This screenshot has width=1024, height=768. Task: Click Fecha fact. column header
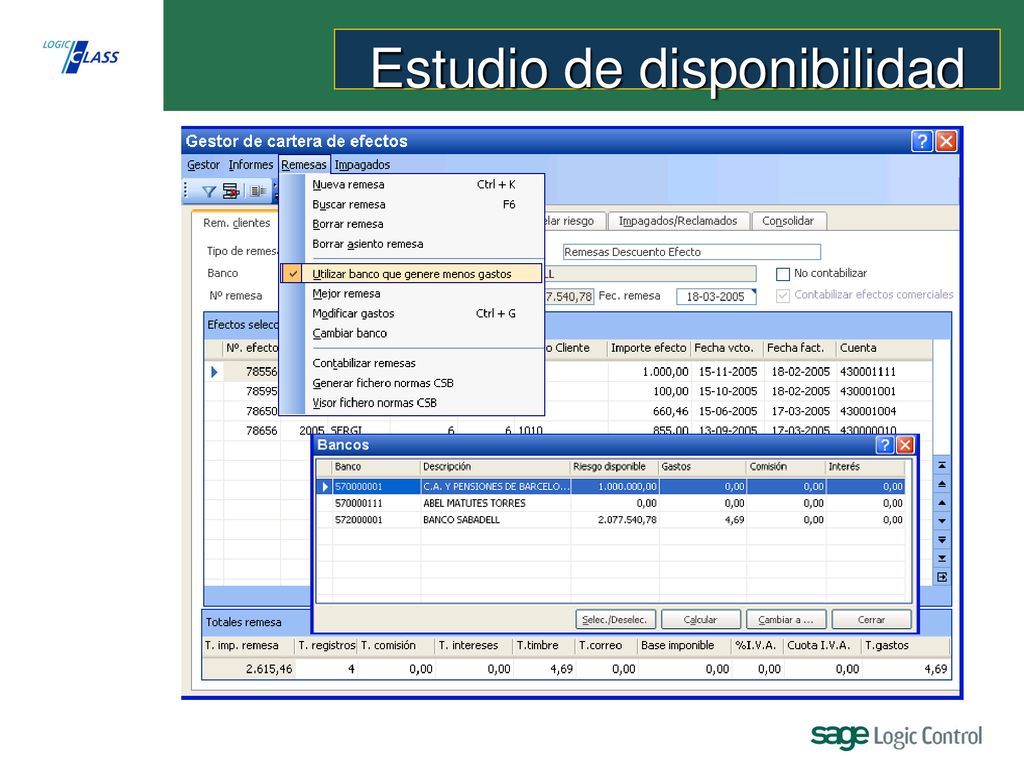tap(799, 348)
